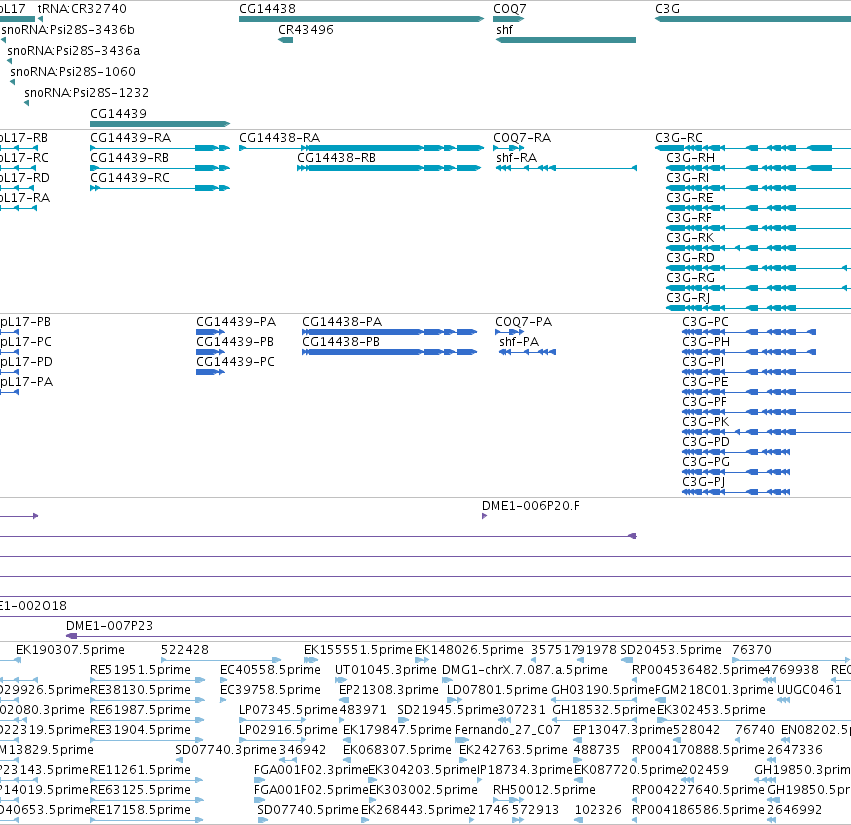
Task: Select the RE51951.5prime EST feature
Action: coord(148,680)
